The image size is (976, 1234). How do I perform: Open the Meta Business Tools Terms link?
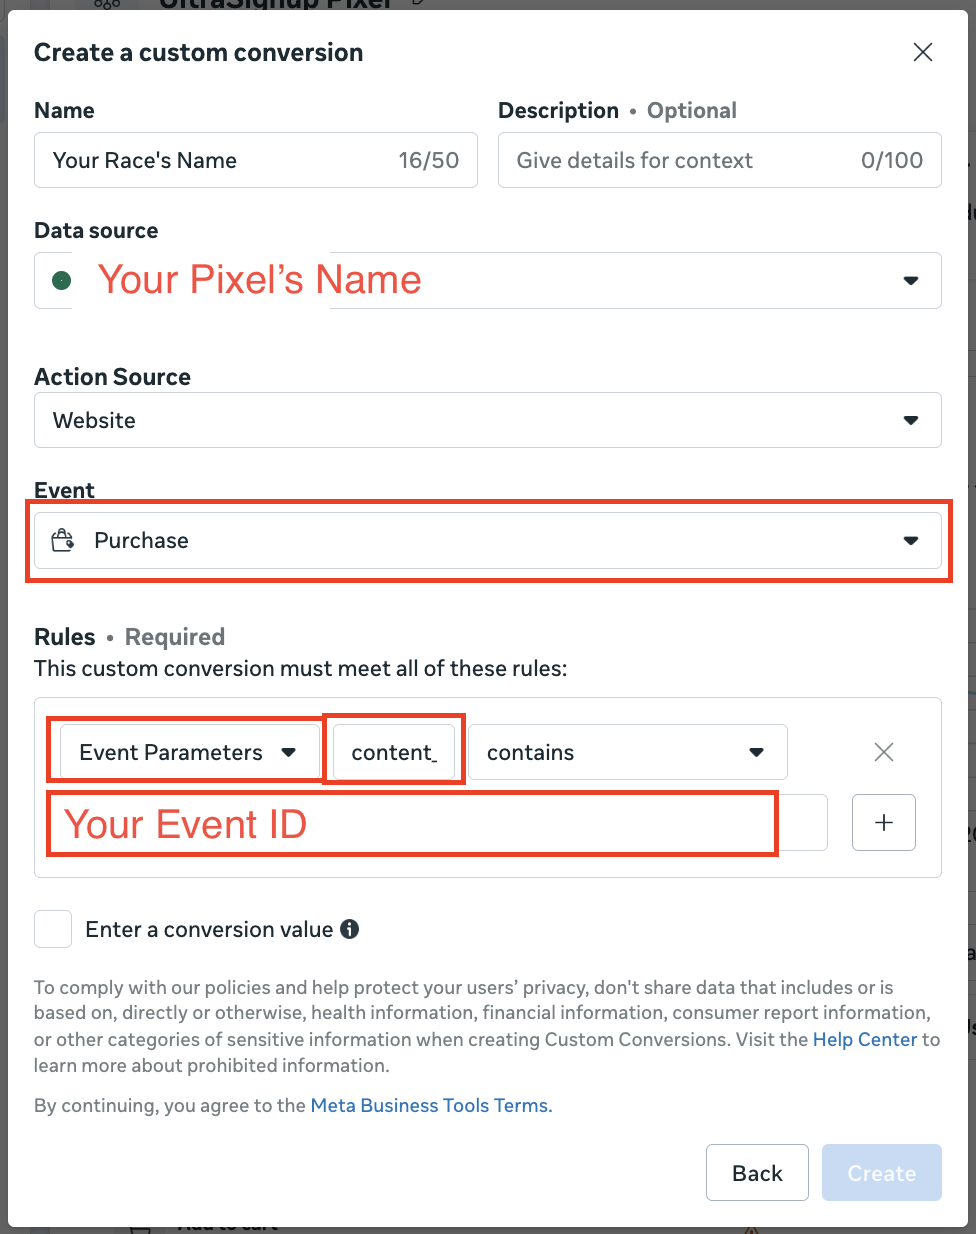[431, 1105]
